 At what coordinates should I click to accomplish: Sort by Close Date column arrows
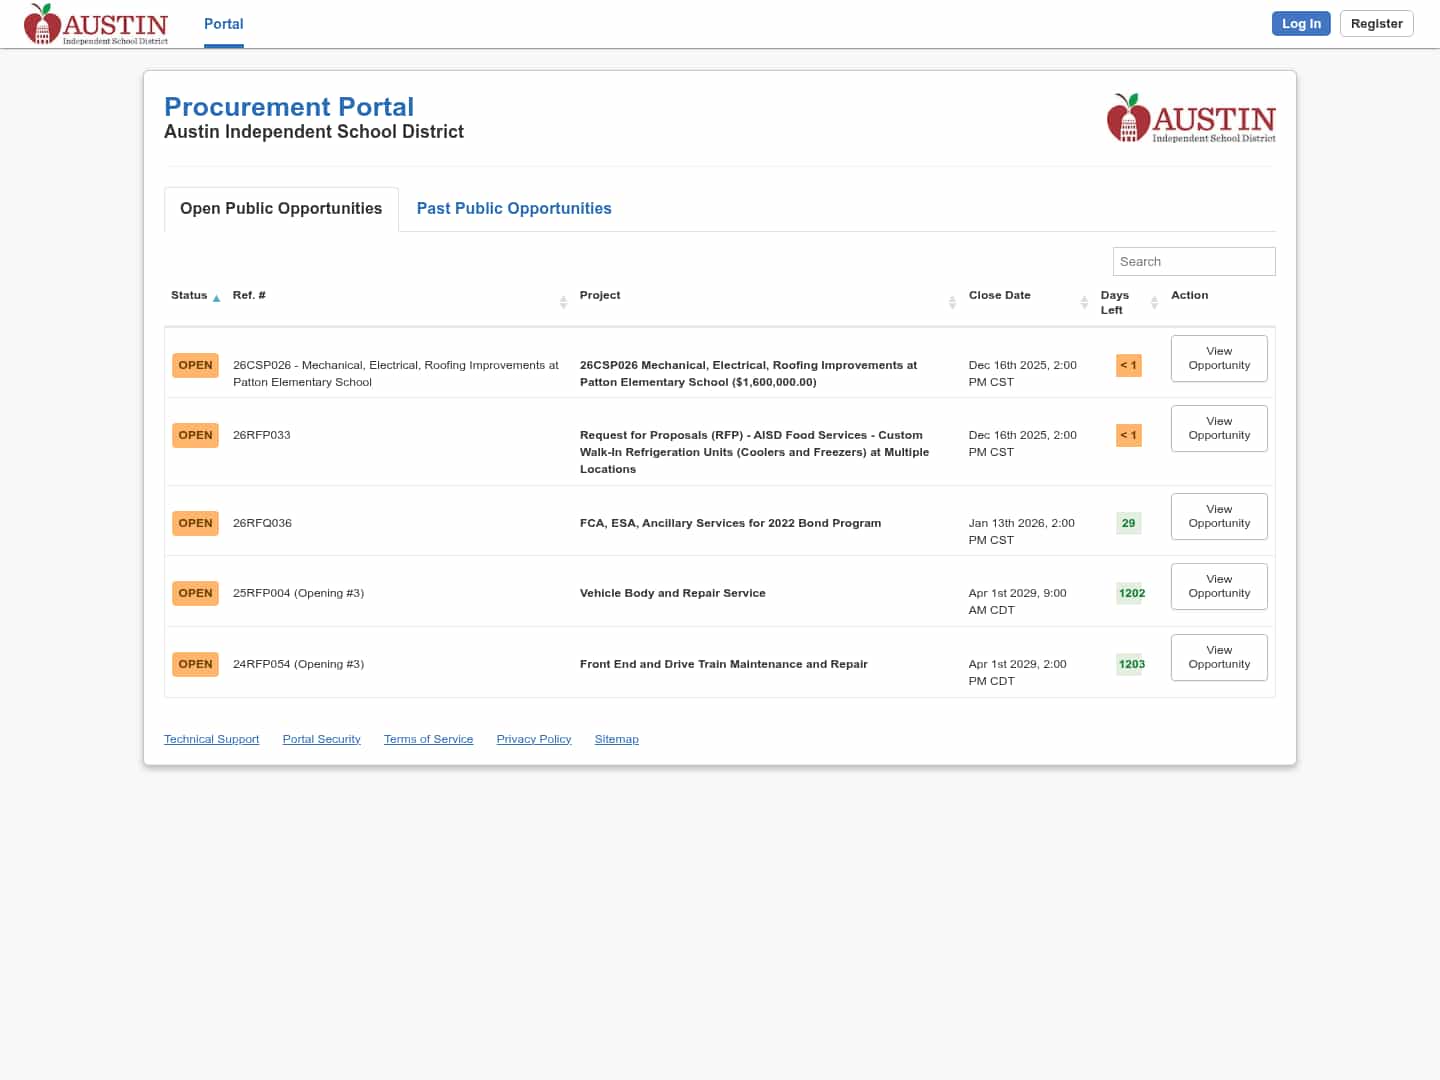(1084, 302)
